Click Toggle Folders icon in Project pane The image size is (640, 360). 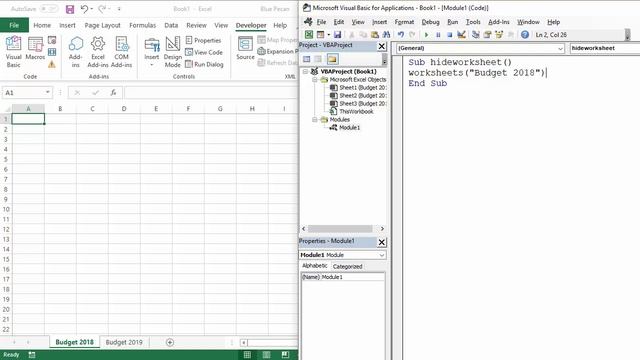[333, 59]
